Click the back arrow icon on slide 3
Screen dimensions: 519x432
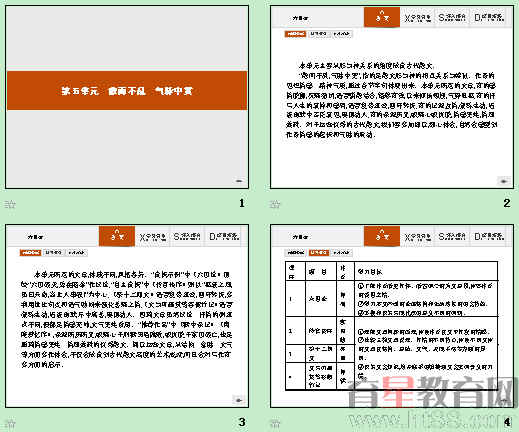click(x=239, y=400)
